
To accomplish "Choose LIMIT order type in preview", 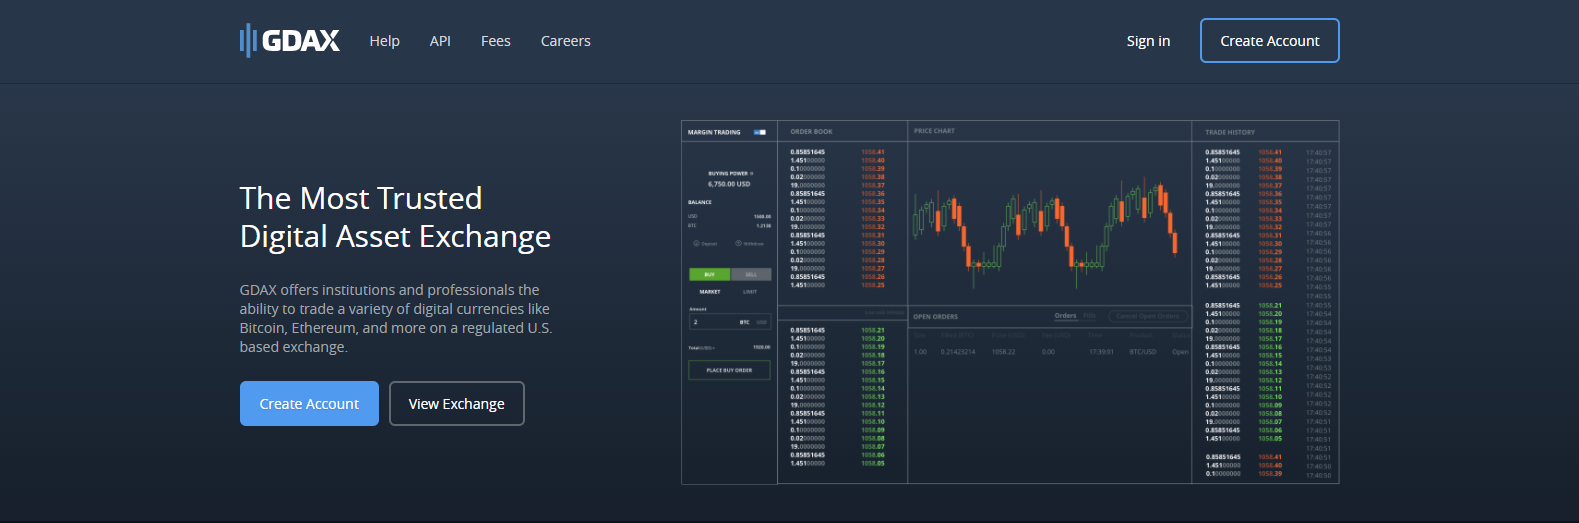I will 750,292.
